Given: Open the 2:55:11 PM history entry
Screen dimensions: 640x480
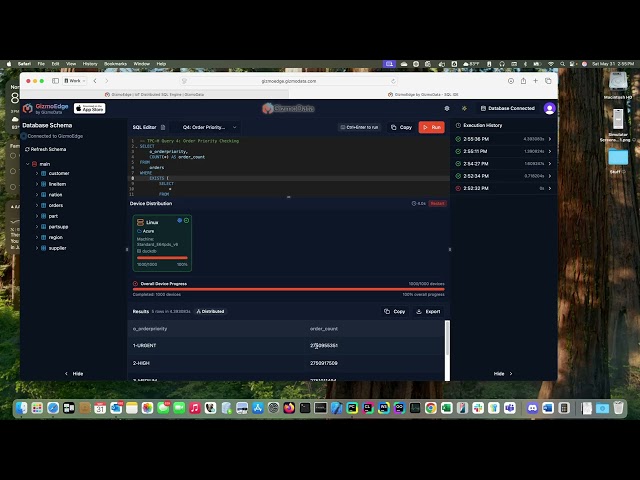Looking at the screenshot, I should pos(504,151).
